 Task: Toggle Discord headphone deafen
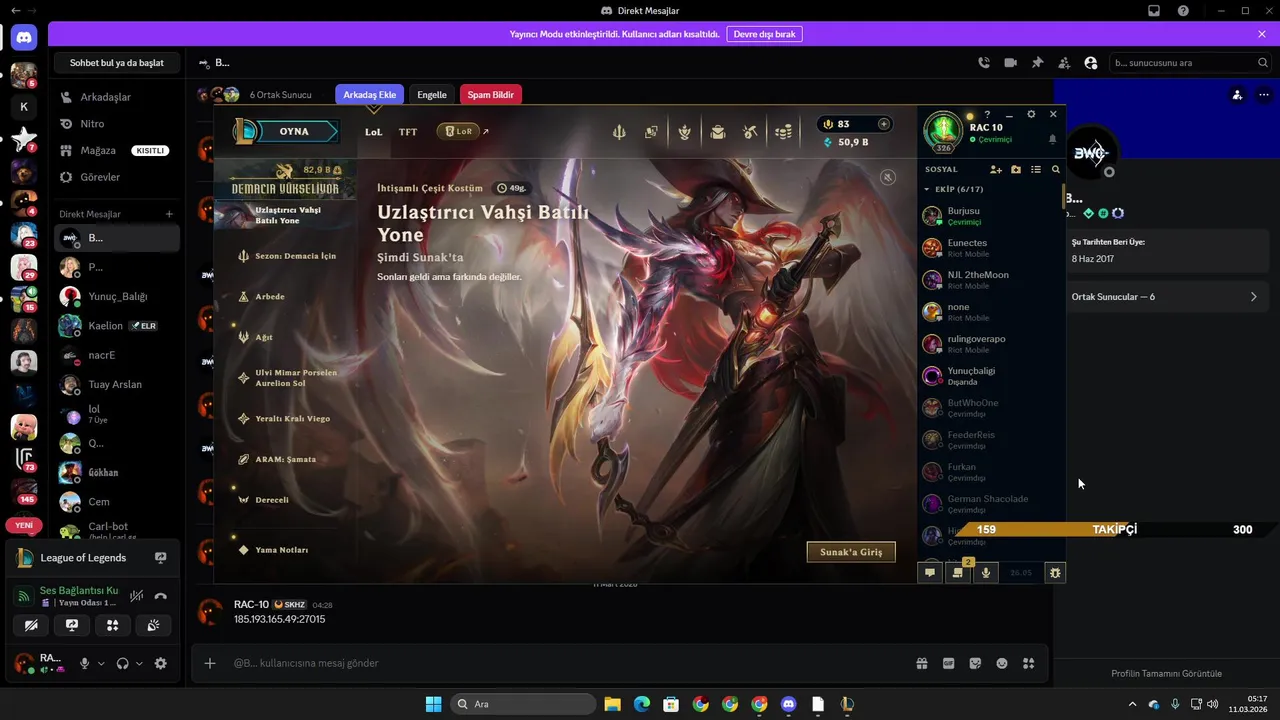point(122,663)
